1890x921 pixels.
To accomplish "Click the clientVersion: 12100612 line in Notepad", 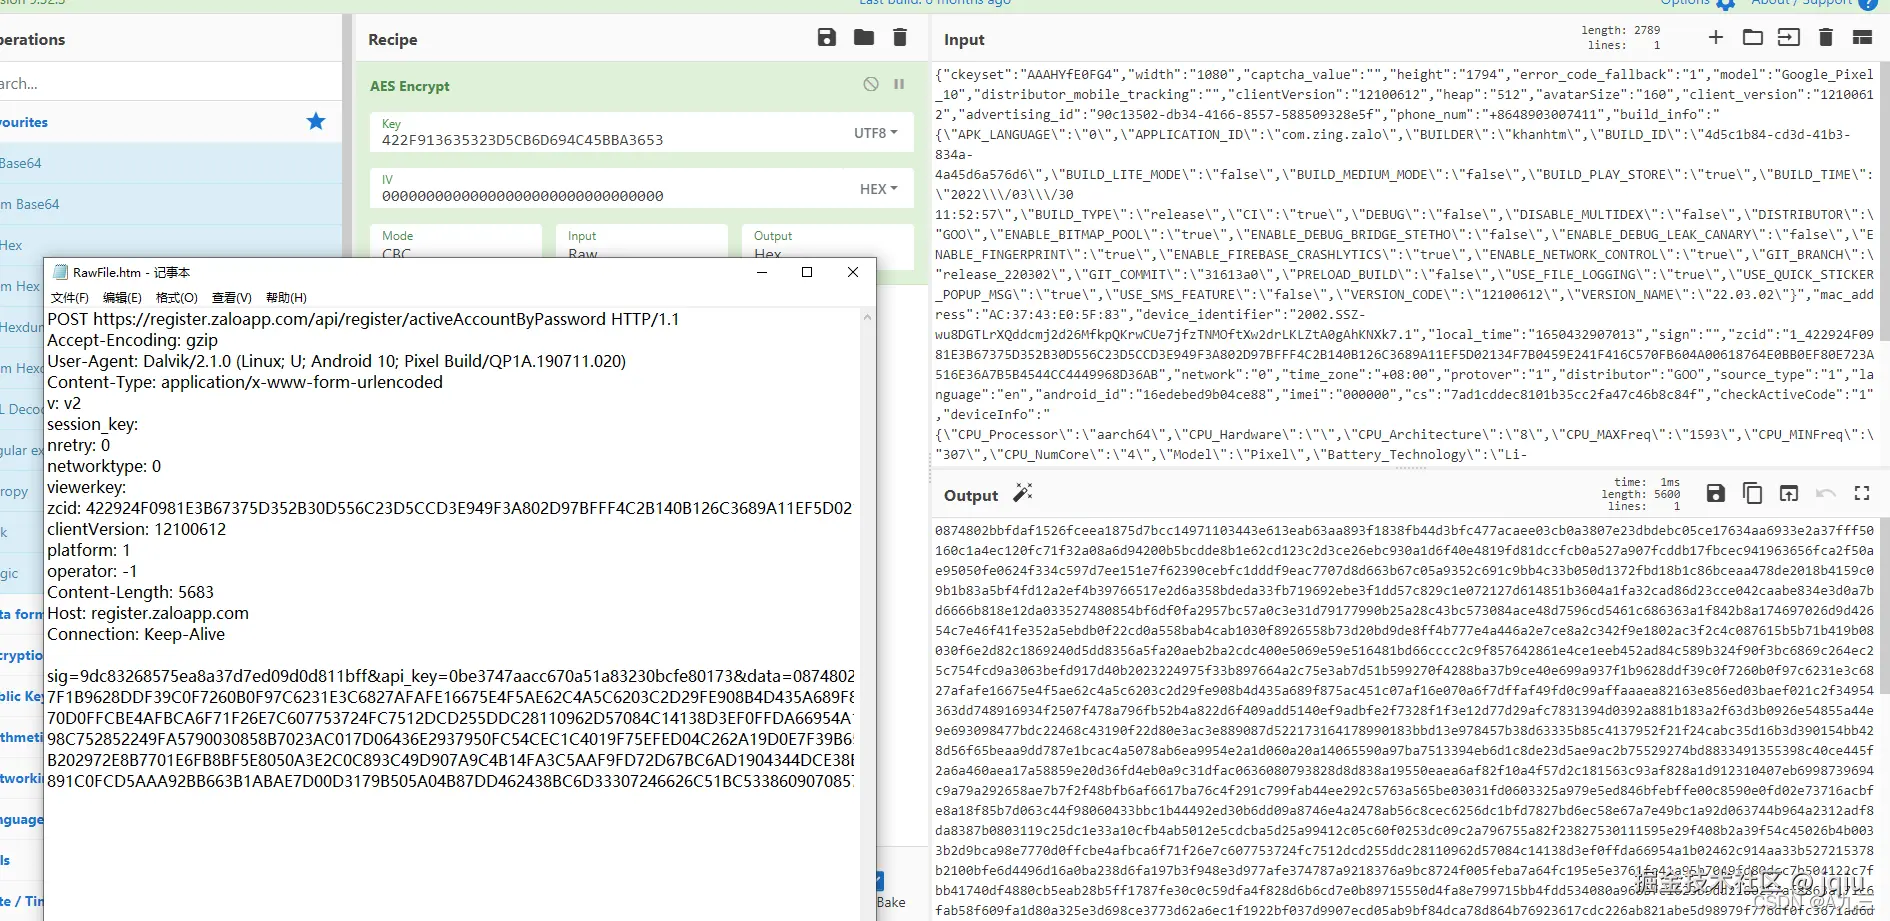I will pos(137,529).
